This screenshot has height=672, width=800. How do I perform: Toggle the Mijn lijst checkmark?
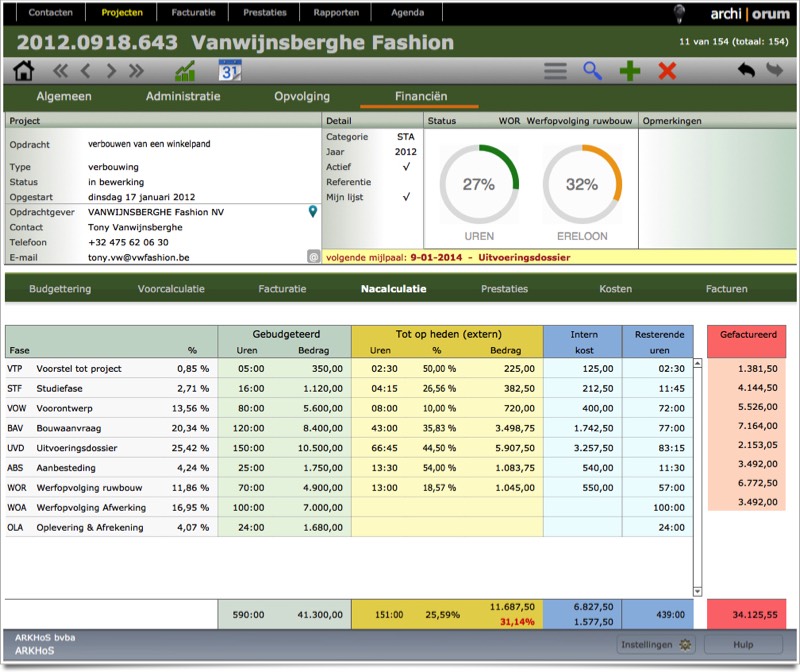[x=406, y=197]
